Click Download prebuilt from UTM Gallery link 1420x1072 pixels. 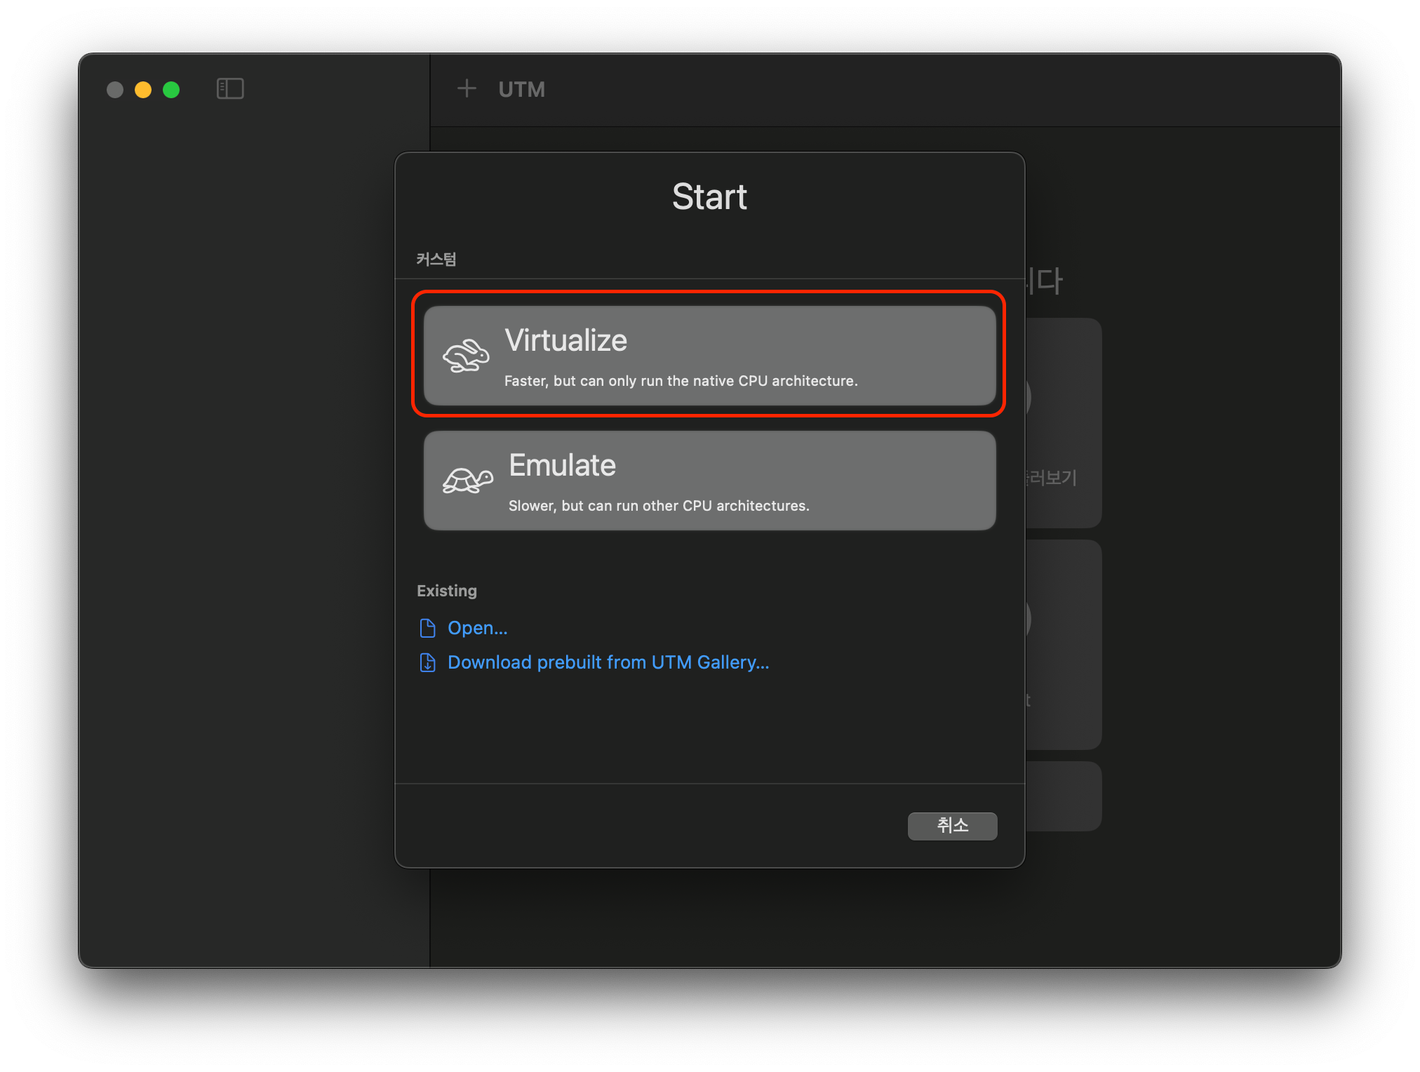coord(608,662)
